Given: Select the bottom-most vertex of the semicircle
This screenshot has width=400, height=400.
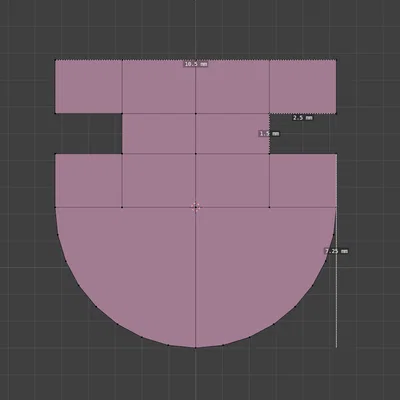Looking at the screenshot, I should (x=196, y=347).
